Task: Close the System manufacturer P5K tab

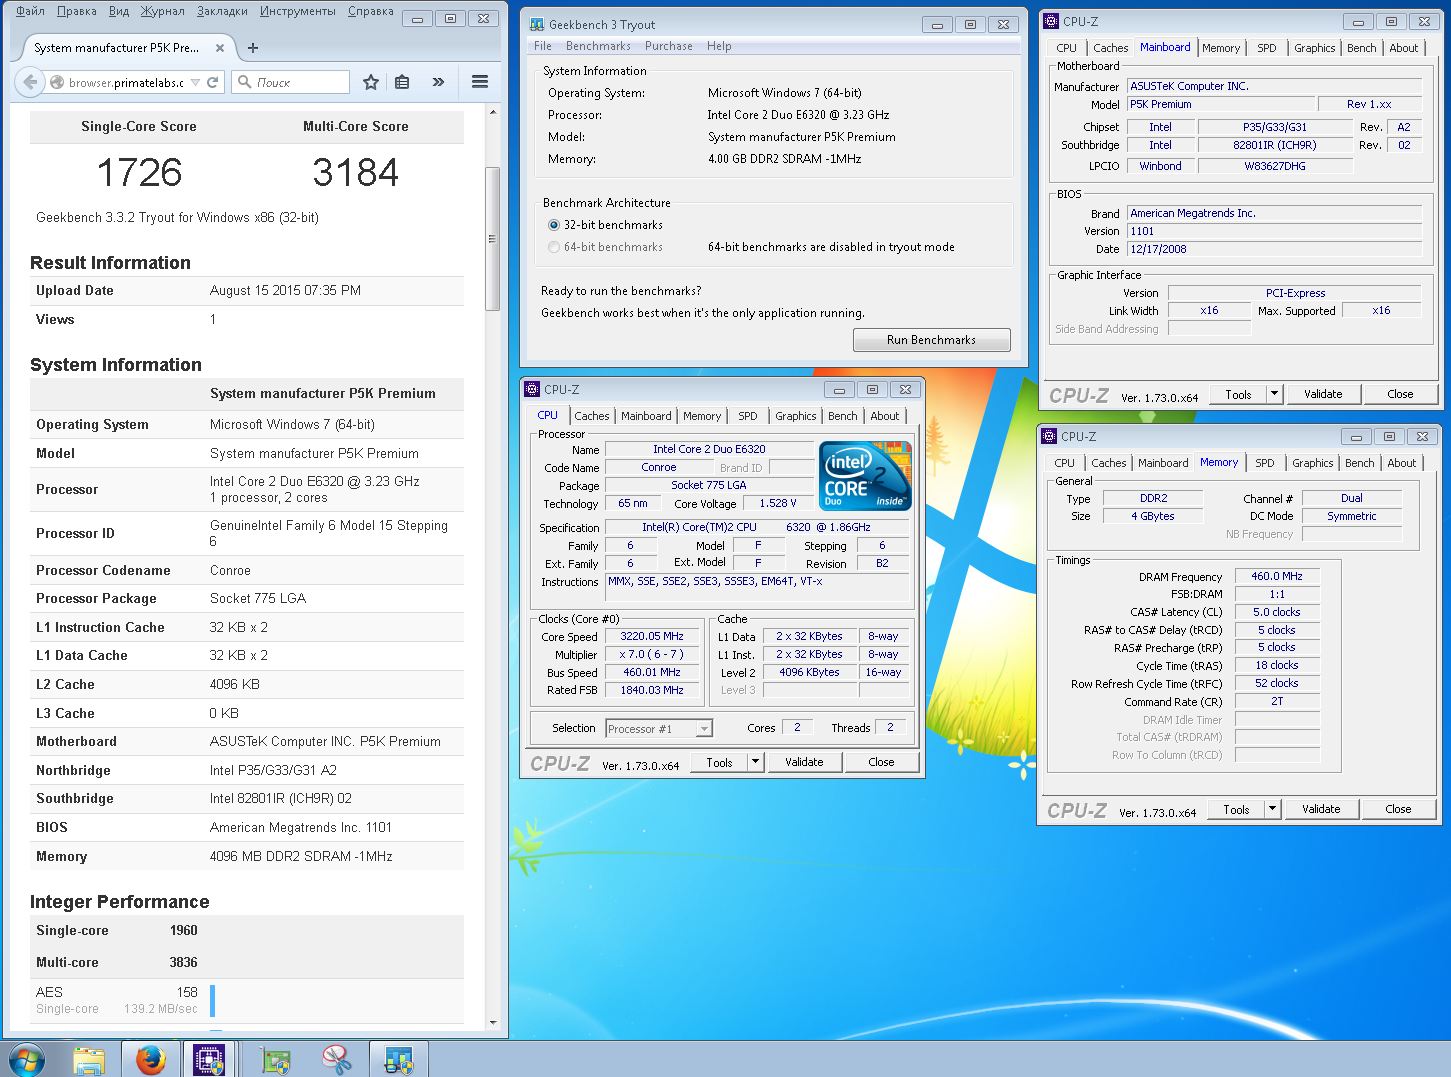Action: 220,47
